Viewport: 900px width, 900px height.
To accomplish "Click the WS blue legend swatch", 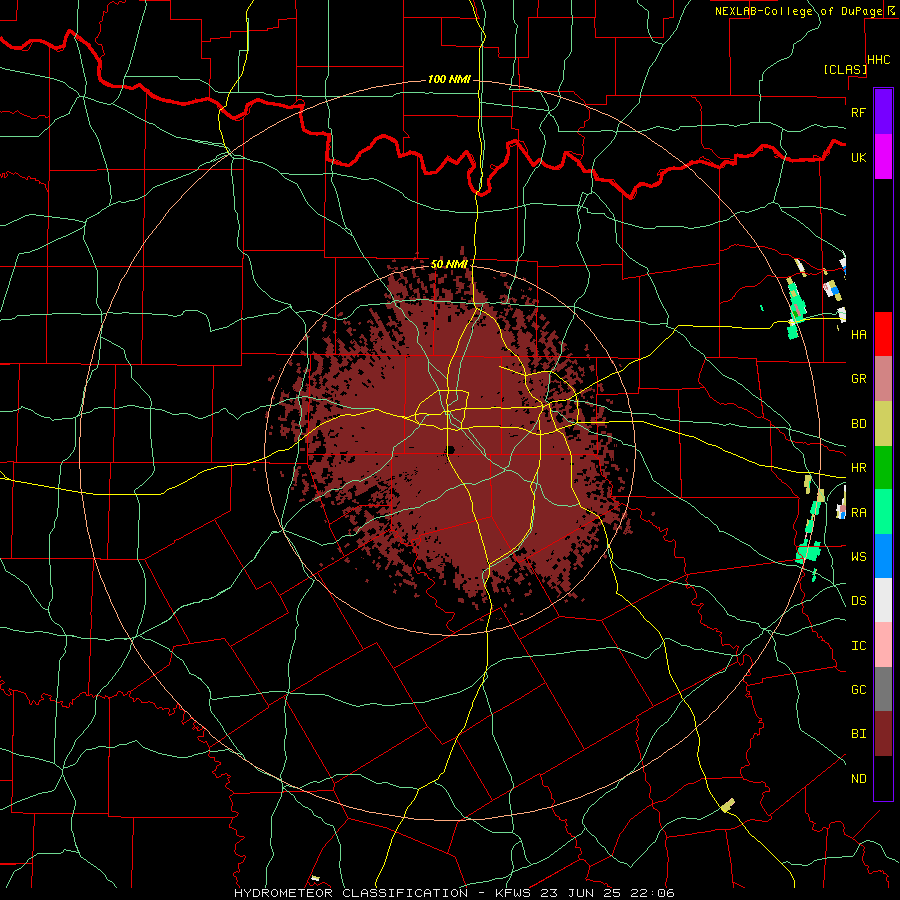I will pyautogui.click(x=883, y=556).
